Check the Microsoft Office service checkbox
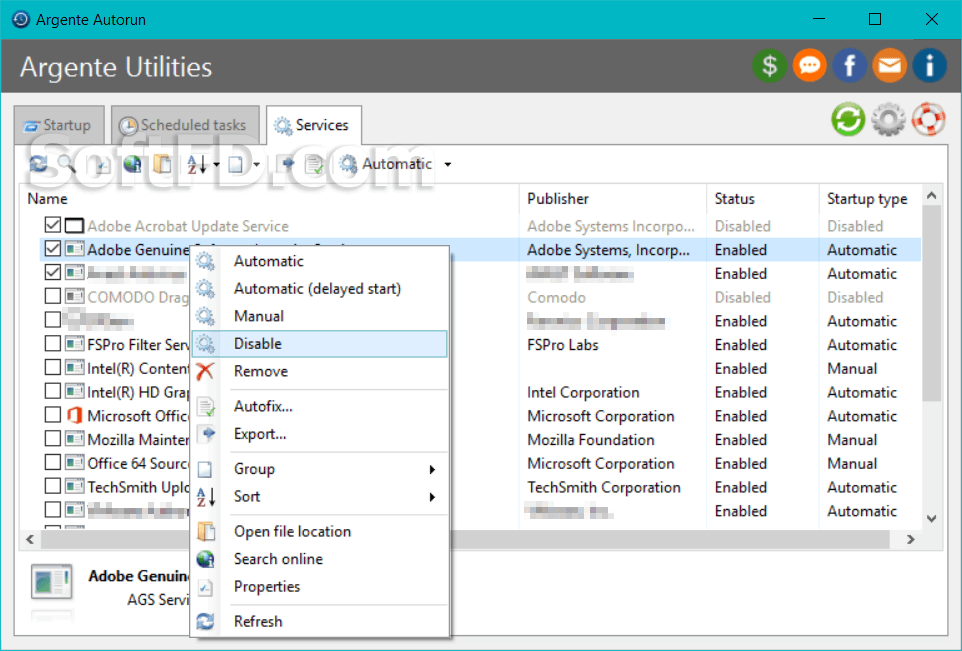Viewport: 962px width, 651px height. pos(53,415)
